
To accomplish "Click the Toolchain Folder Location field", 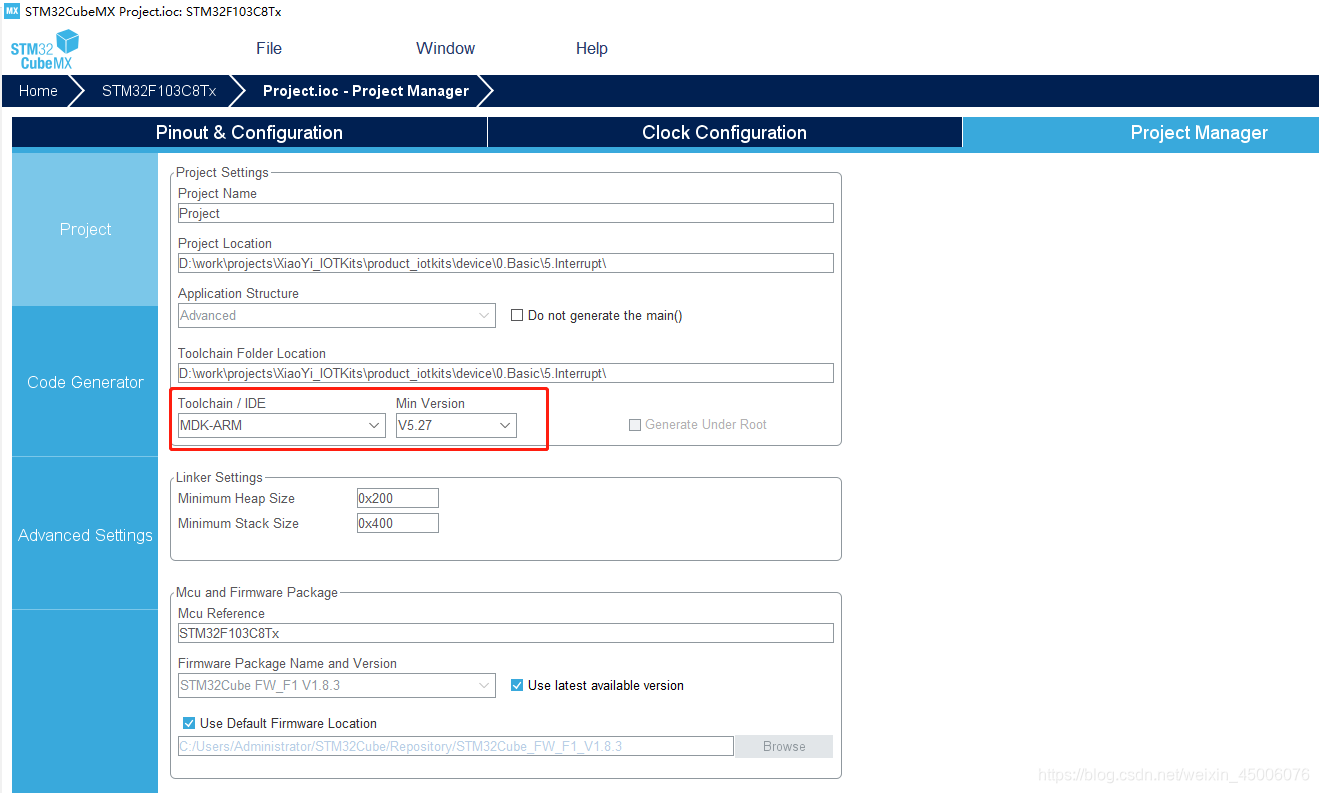I will tap(505, 373).
